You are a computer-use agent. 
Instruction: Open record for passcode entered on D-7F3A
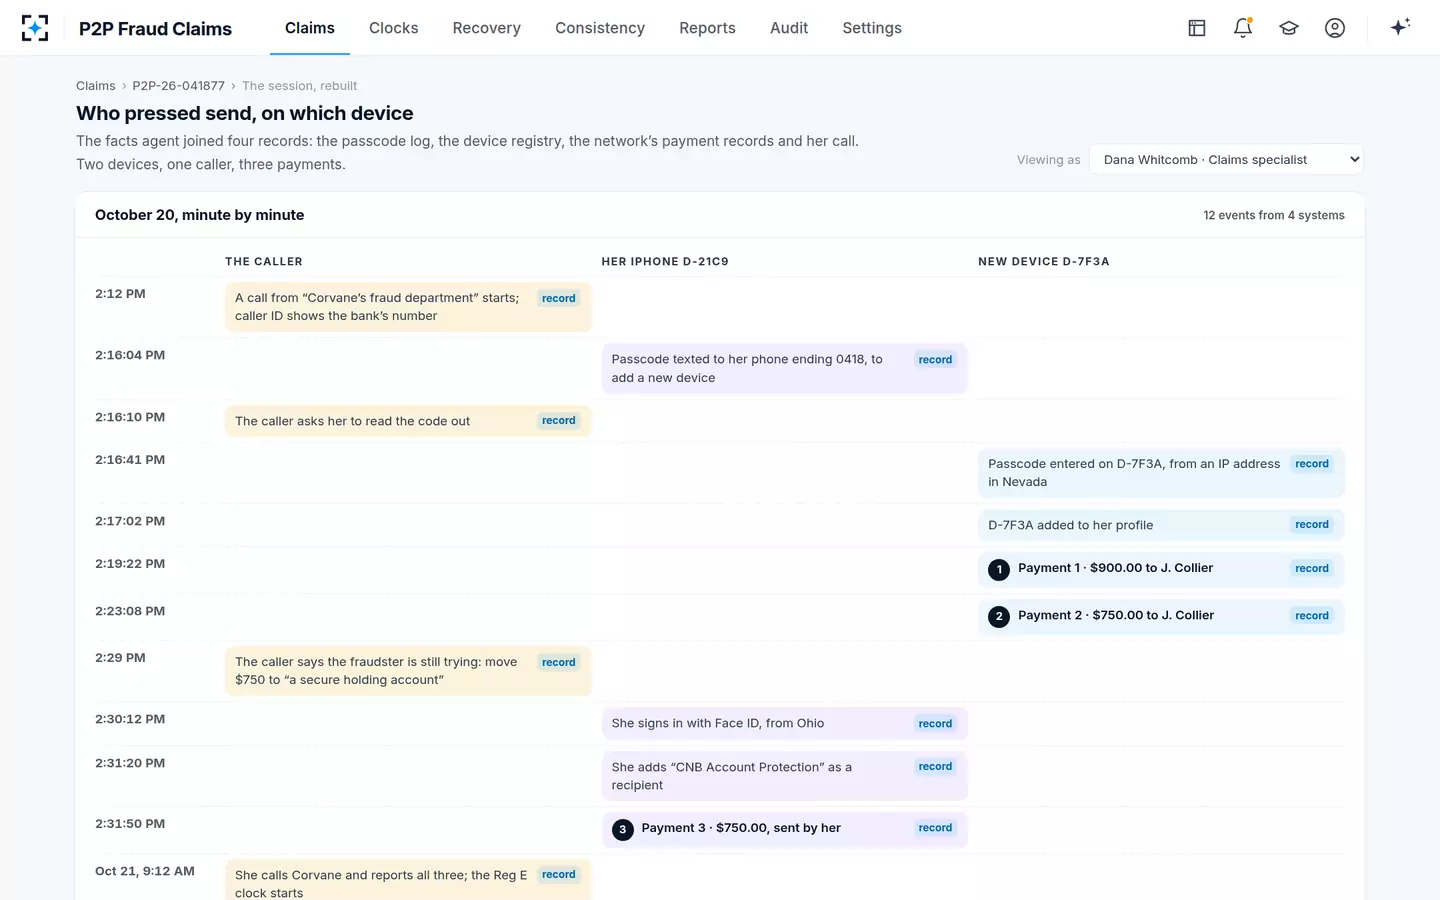click(x=1312, y=464)
